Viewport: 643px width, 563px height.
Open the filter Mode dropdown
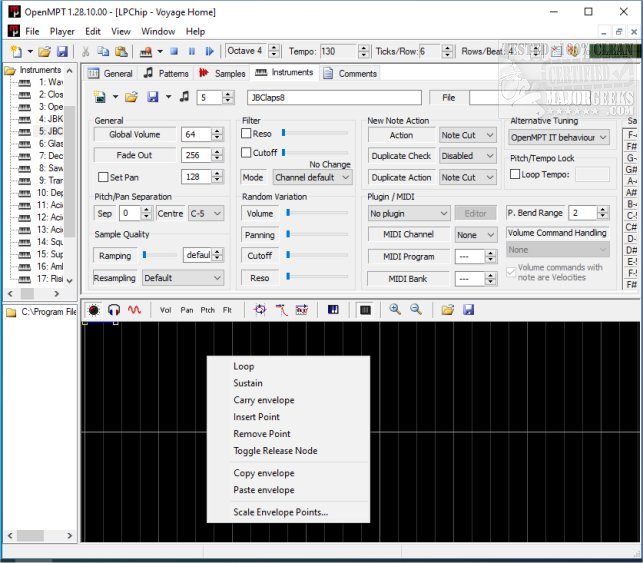click(312, 177)
